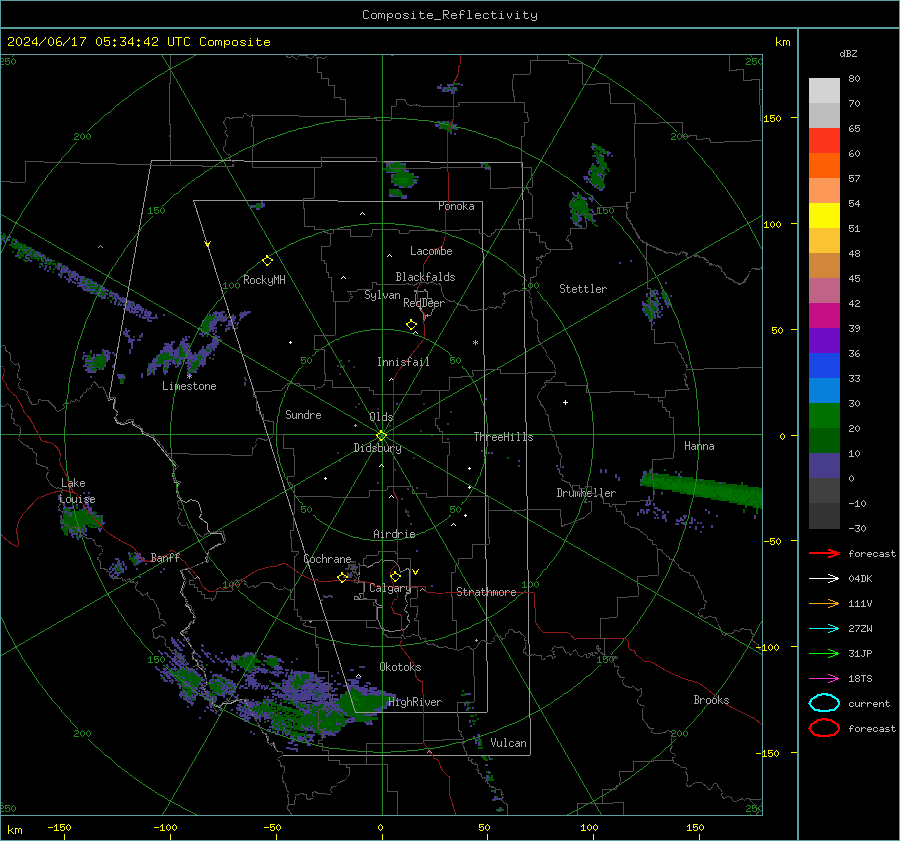Click the RockyMH location label
The image size is (900, 841).
[264, 280]
